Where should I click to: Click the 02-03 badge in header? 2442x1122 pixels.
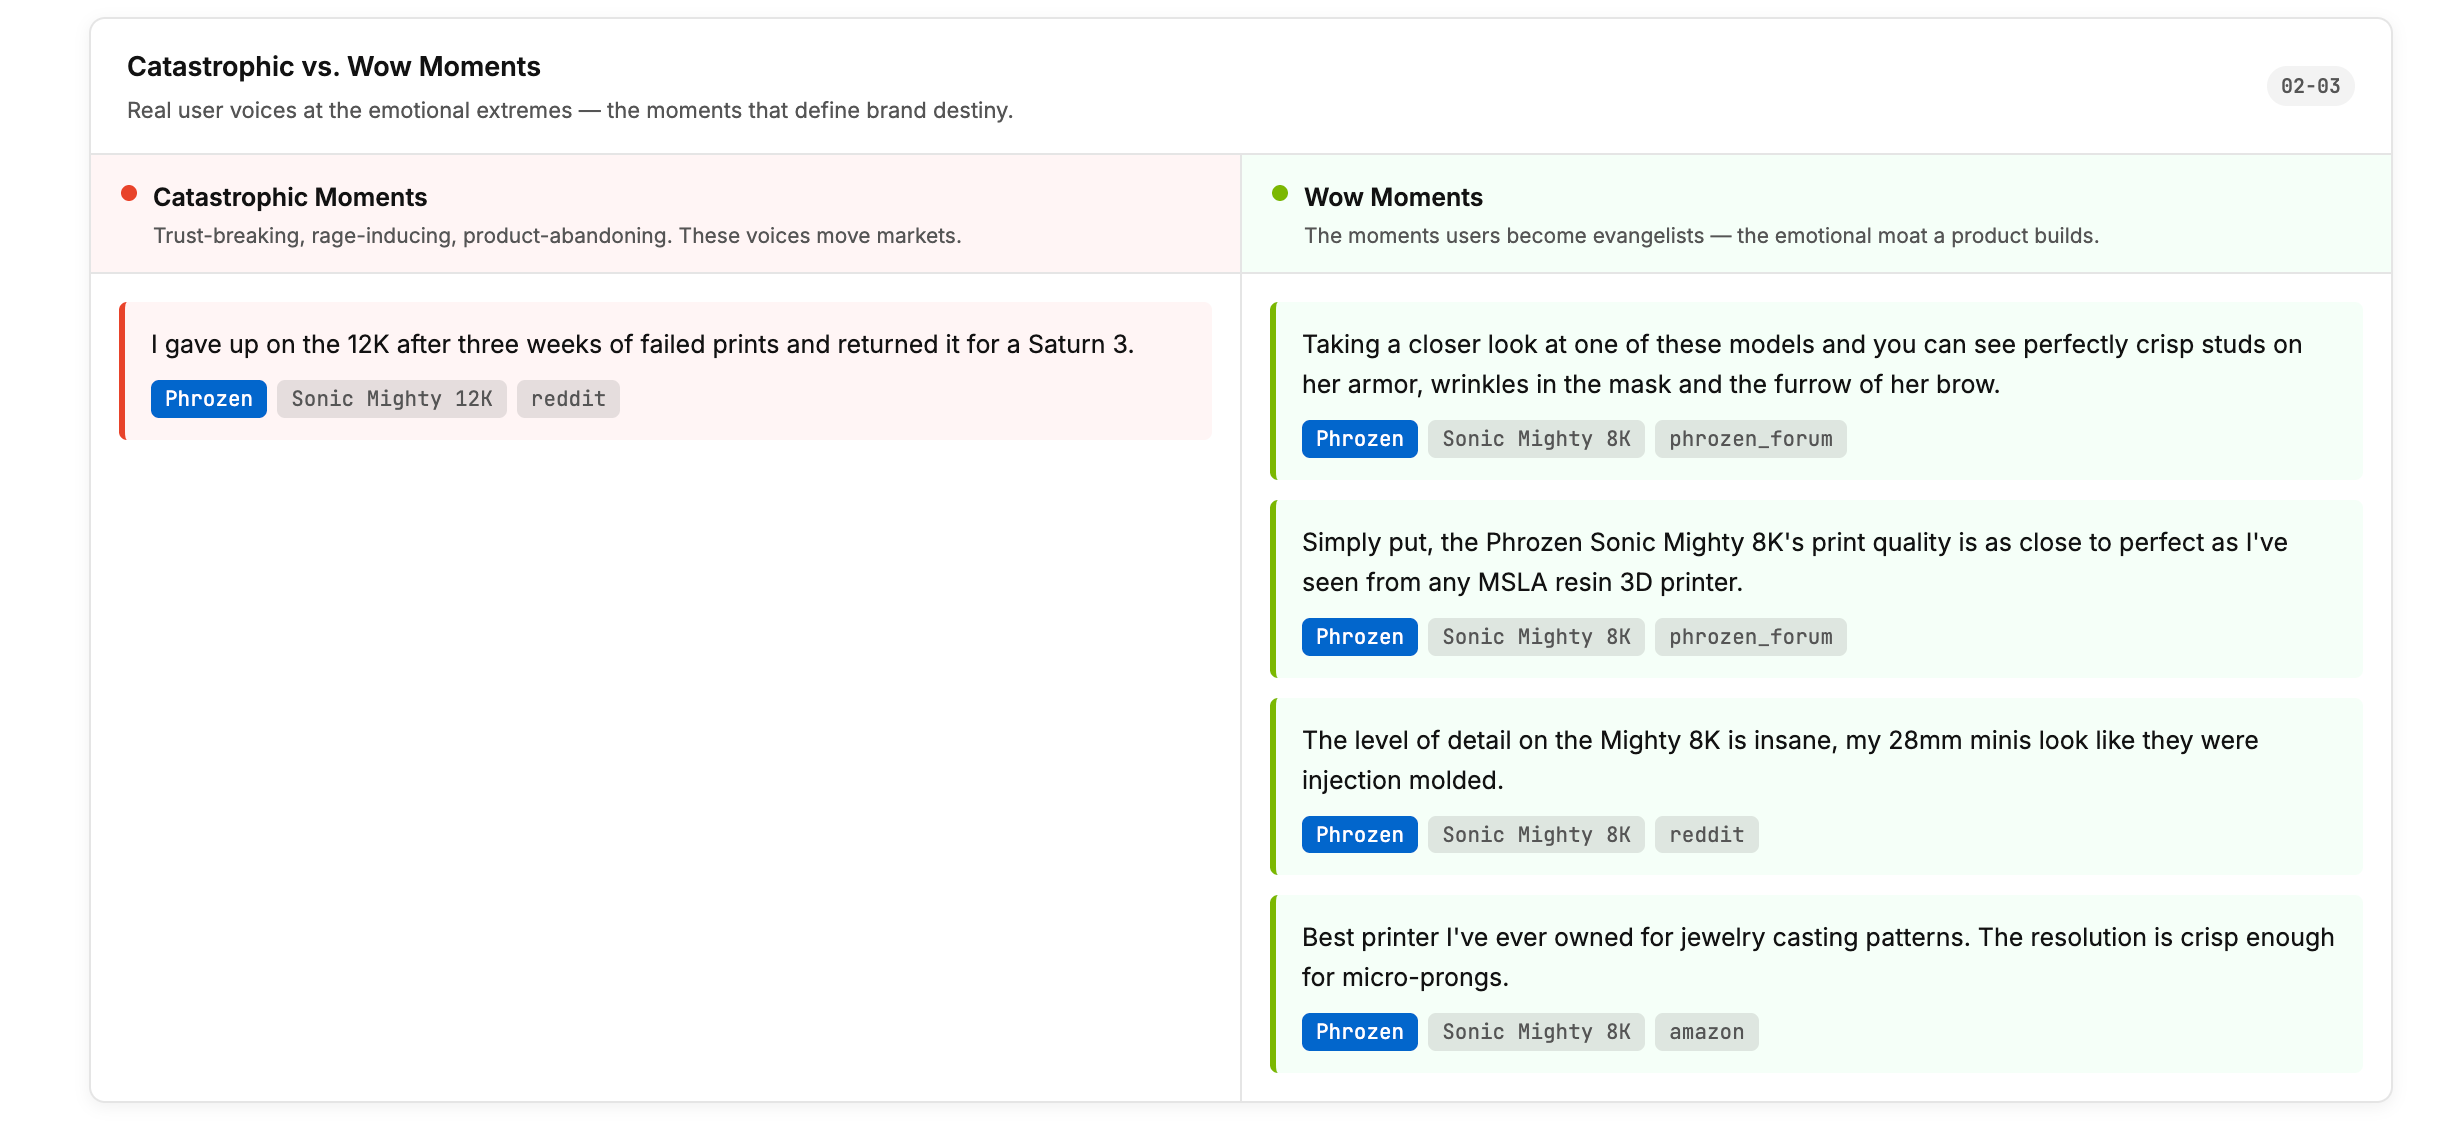[x=2309, y=86]
